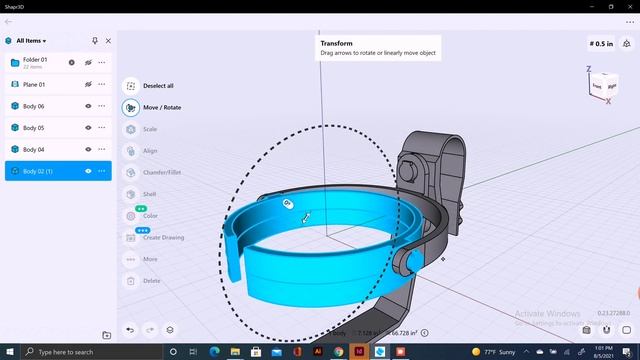The width and height of the screenshot is (640, 360).
Task: Click the bottom-right clipboard-style viewport icon
Action: click(x=587, y=330)
